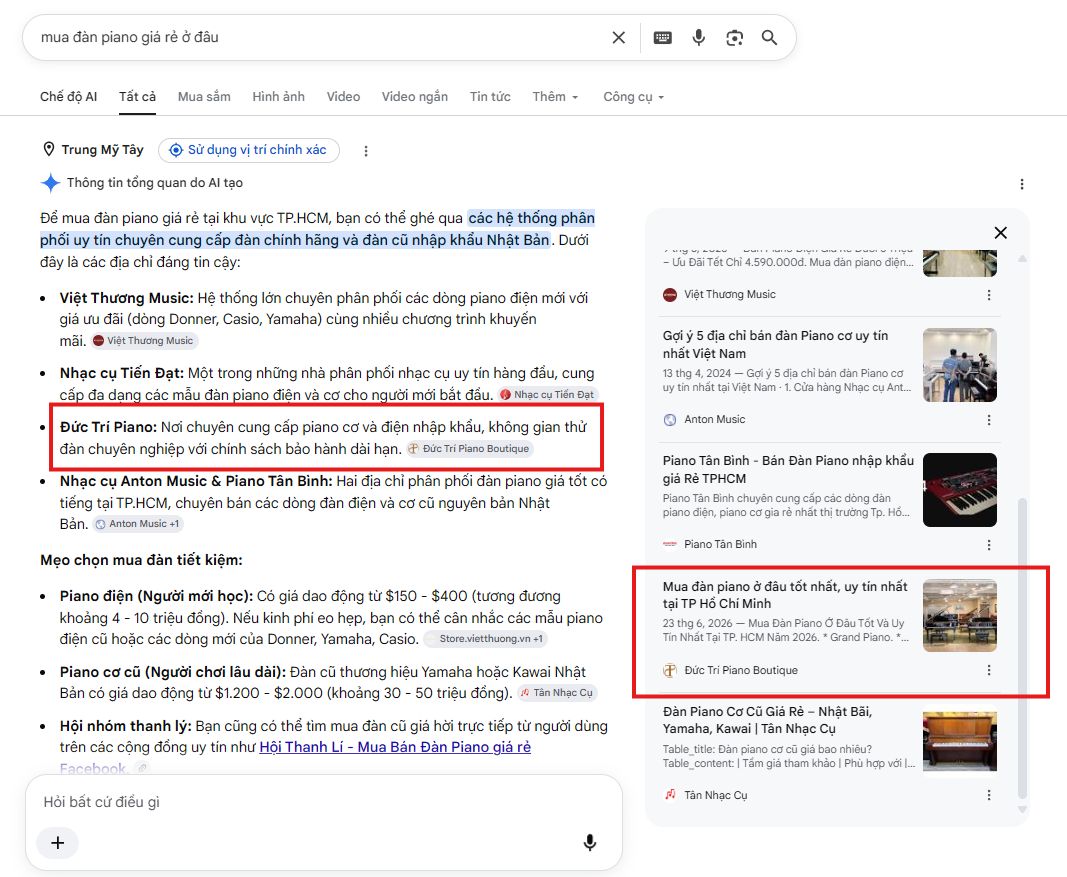Open options for Đức Trí Piano Boutique result
Viewport: 1067px width, 877px height.
click(x=989, y=670)
